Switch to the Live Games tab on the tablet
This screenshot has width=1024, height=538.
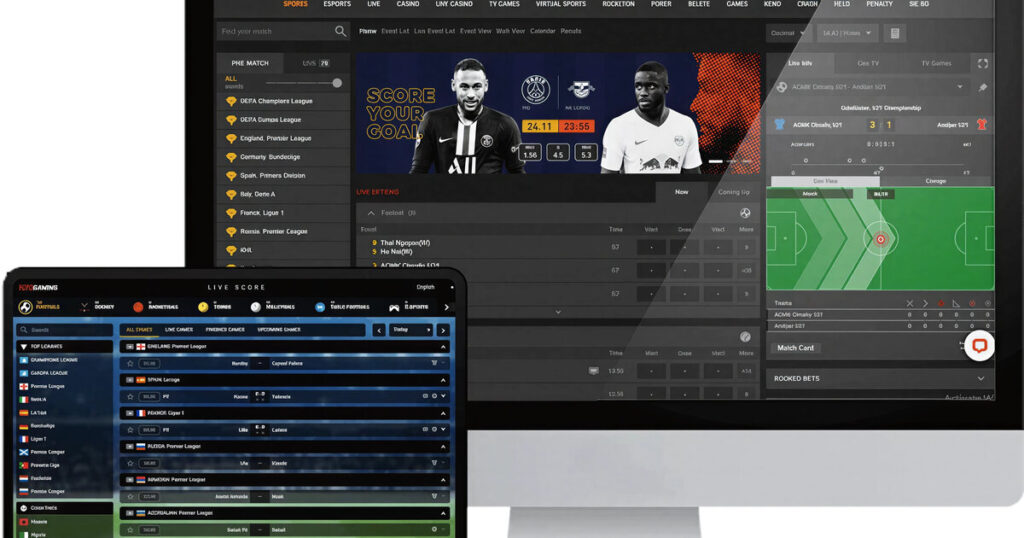coord(179,329)
